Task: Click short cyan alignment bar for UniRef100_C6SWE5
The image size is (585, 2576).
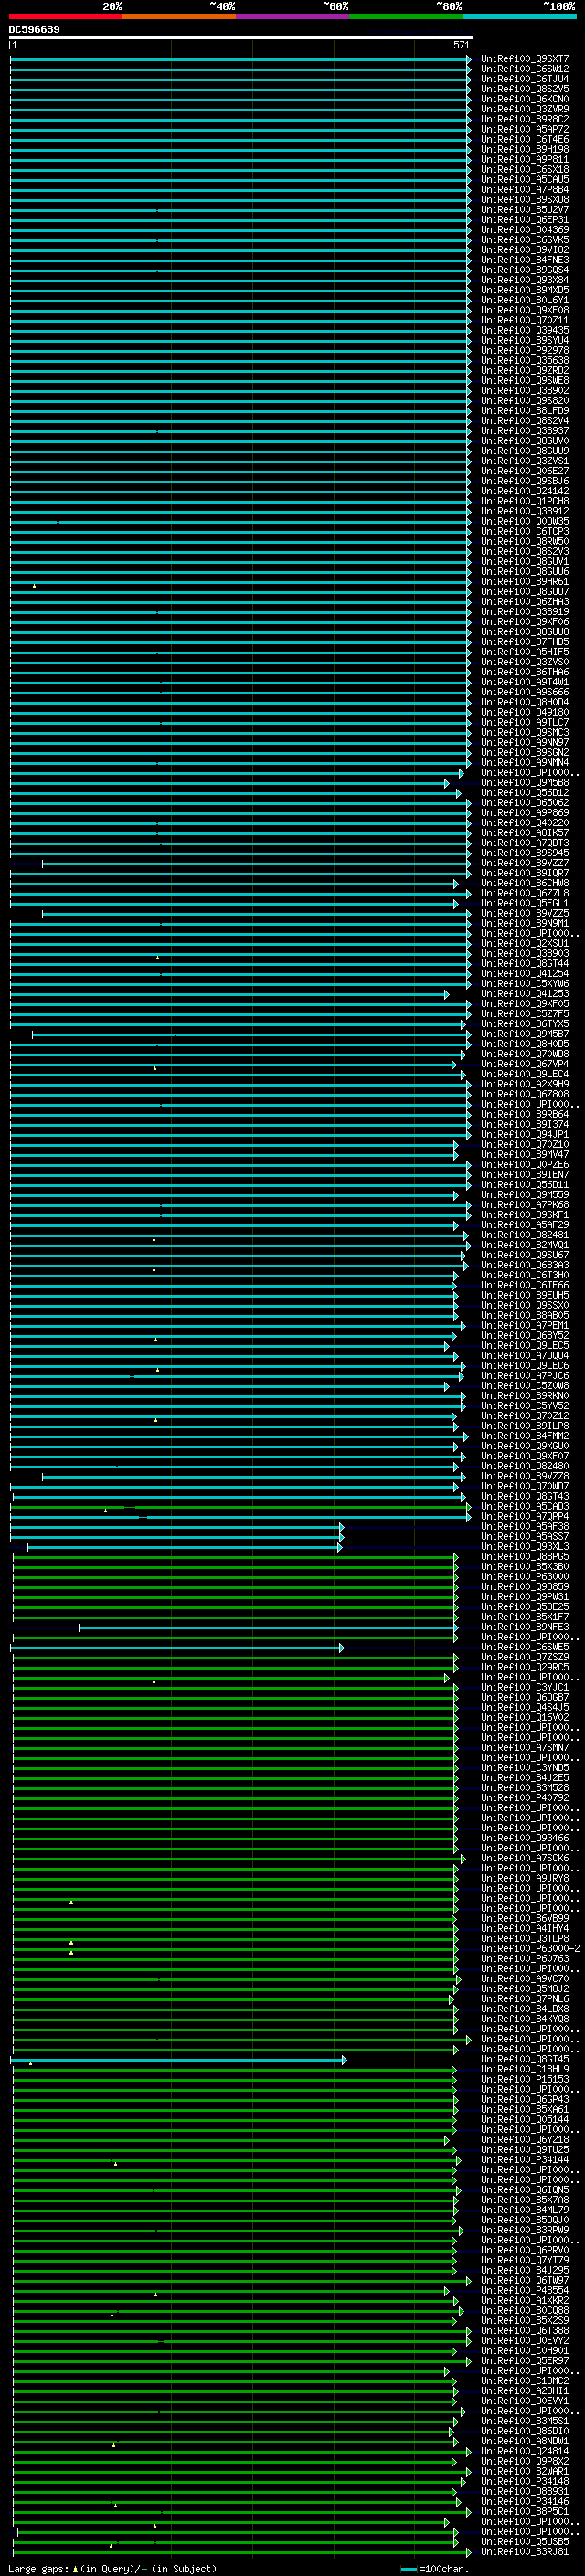Action: click(x=177, y=1648)
